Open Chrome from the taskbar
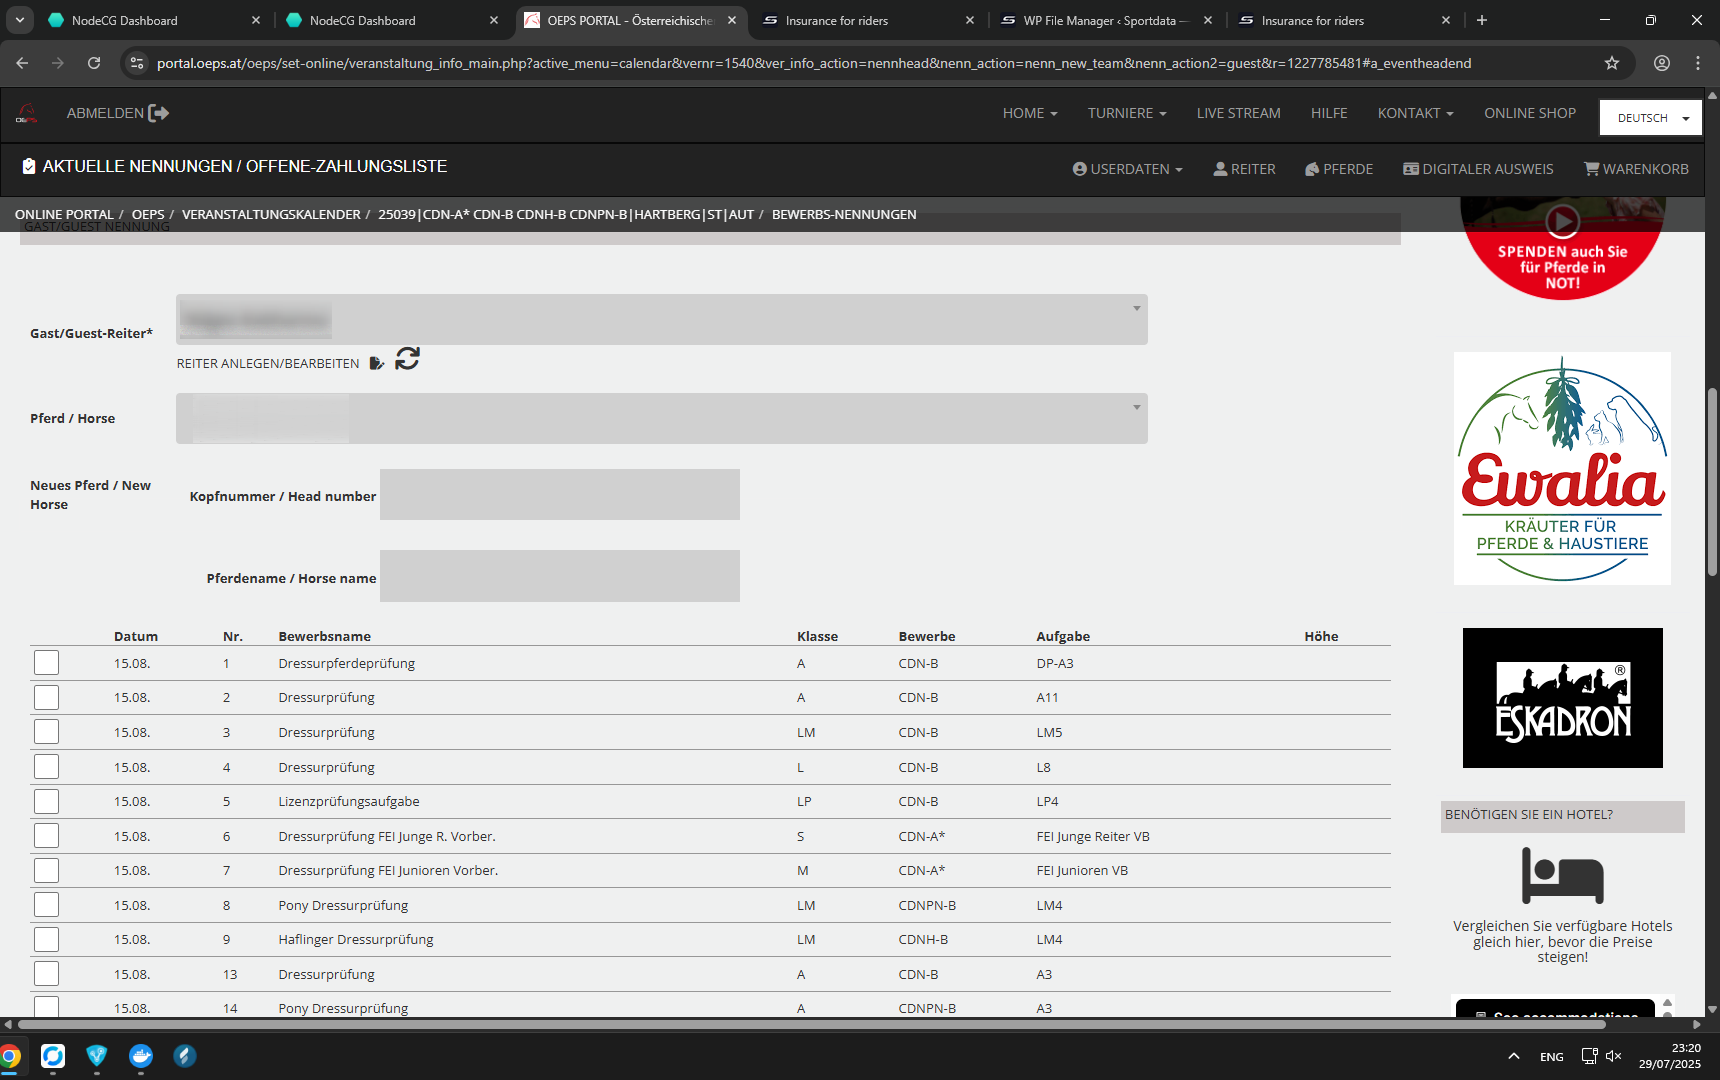 9,1056
